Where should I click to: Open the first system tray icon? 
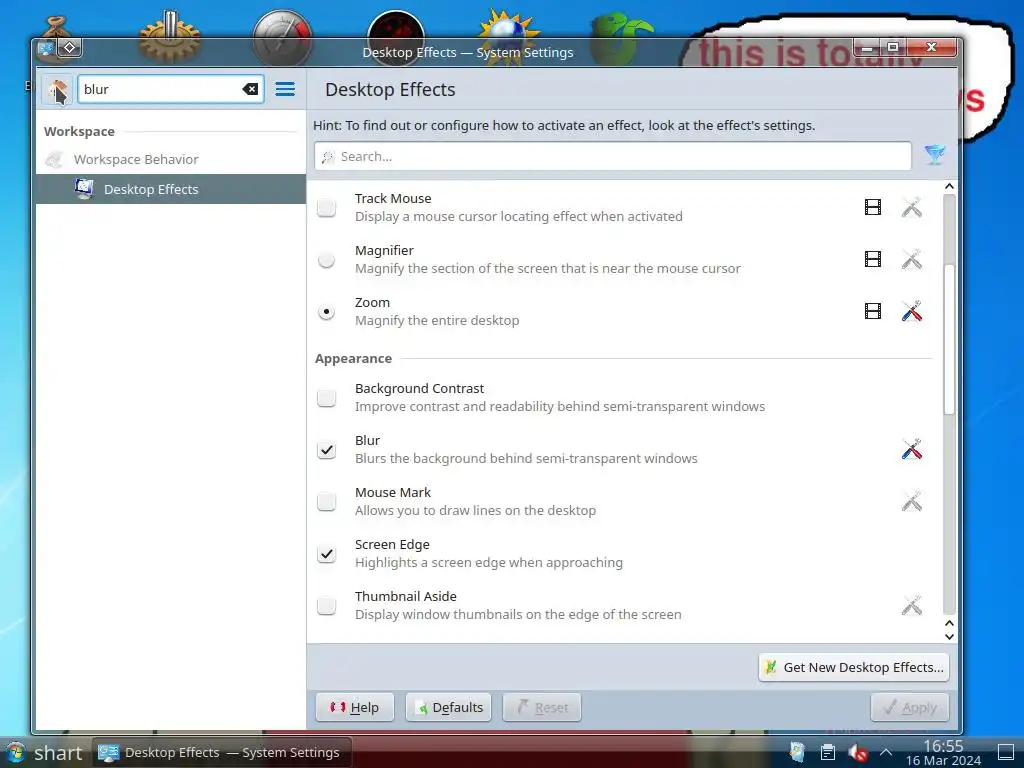pos(797,752)
